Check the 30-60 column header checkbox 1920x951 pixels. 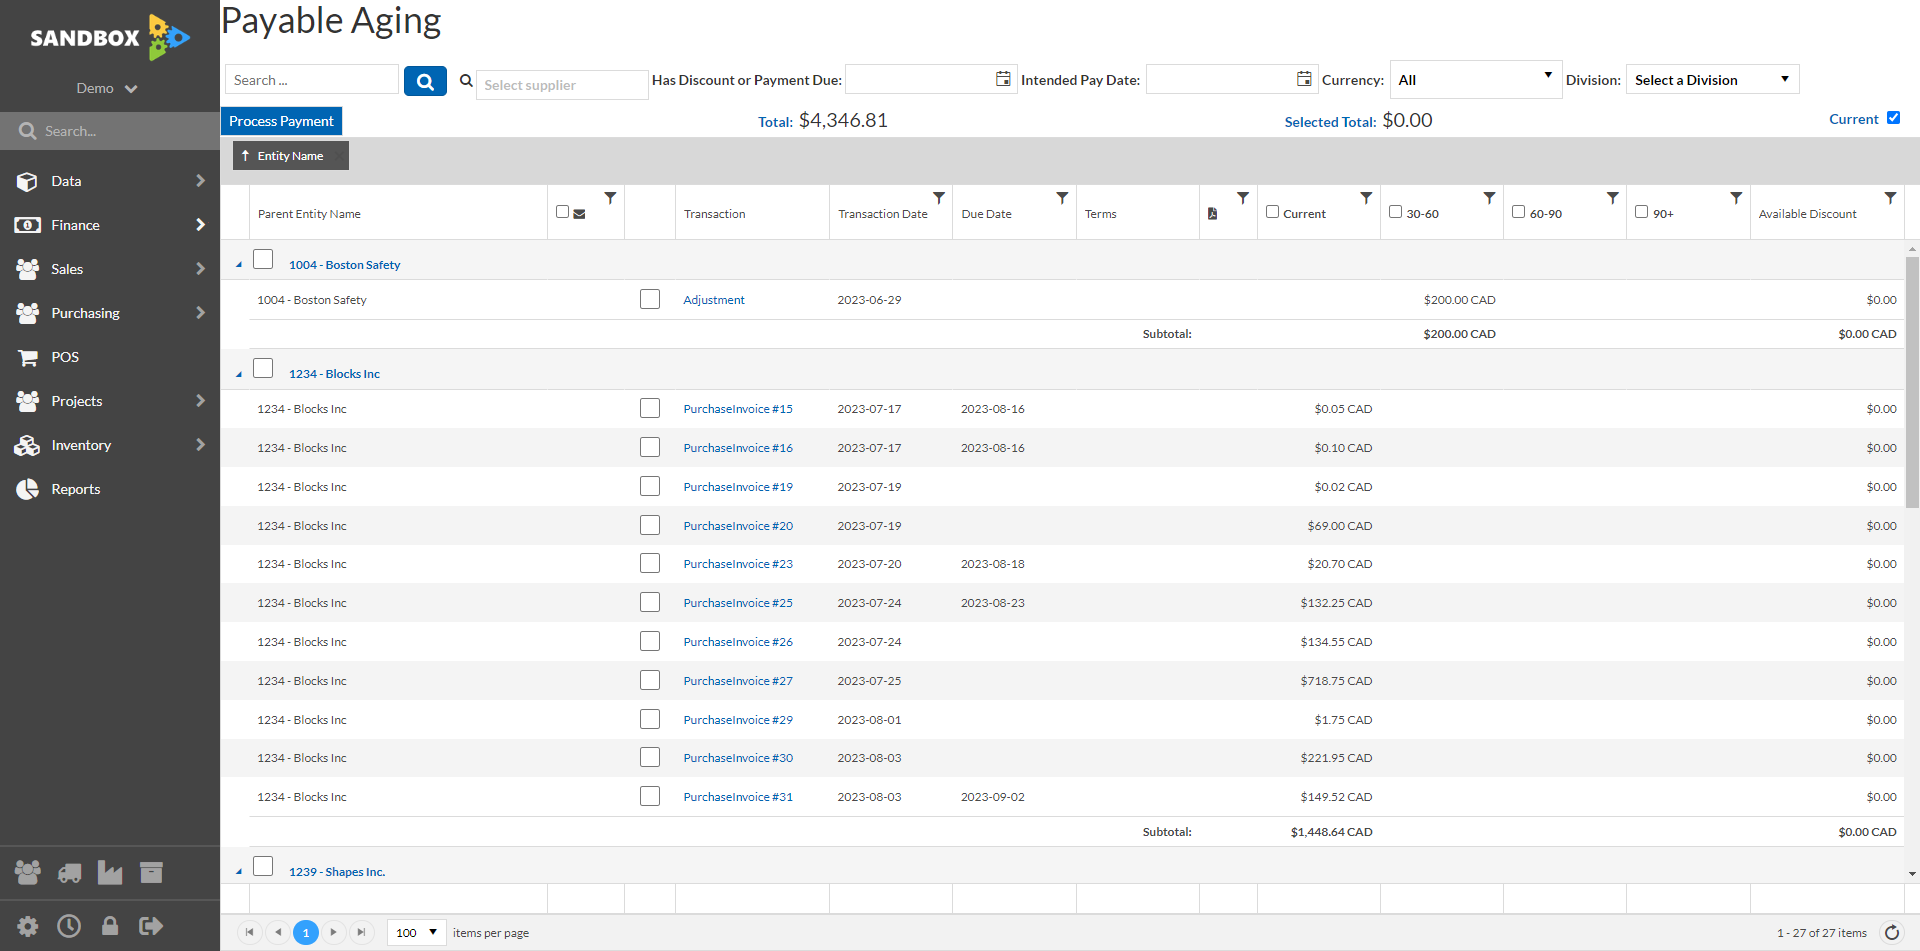coord(1395,212)
